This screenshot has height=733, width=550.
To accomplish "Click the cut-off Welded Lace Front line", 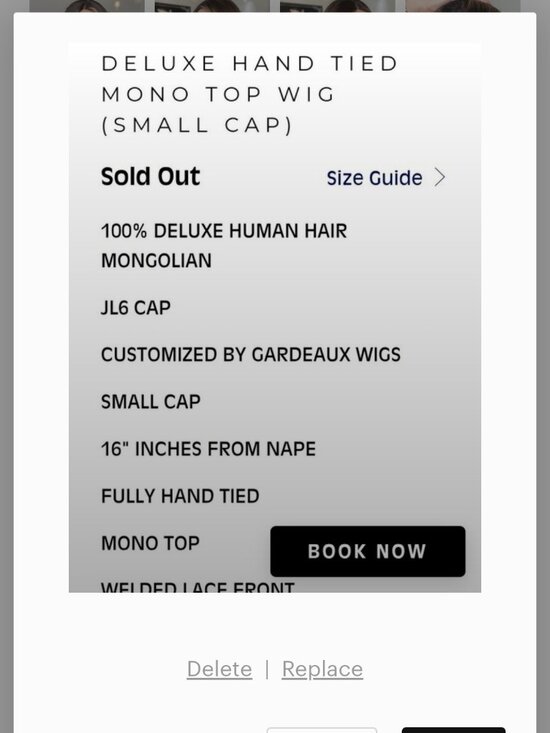I will point(198,587).
